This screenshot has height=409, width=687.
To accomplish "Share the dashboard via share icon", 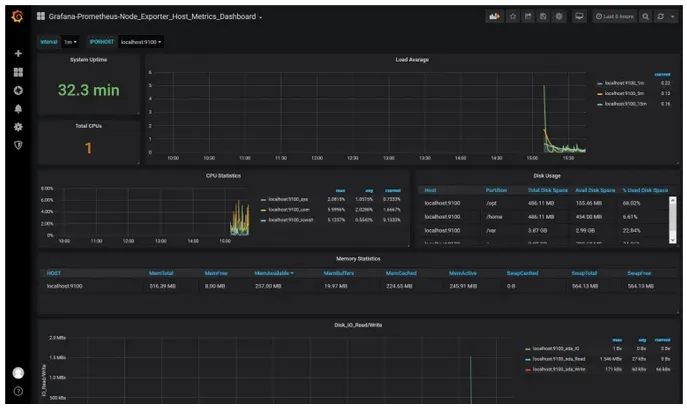I will point(528,16).
